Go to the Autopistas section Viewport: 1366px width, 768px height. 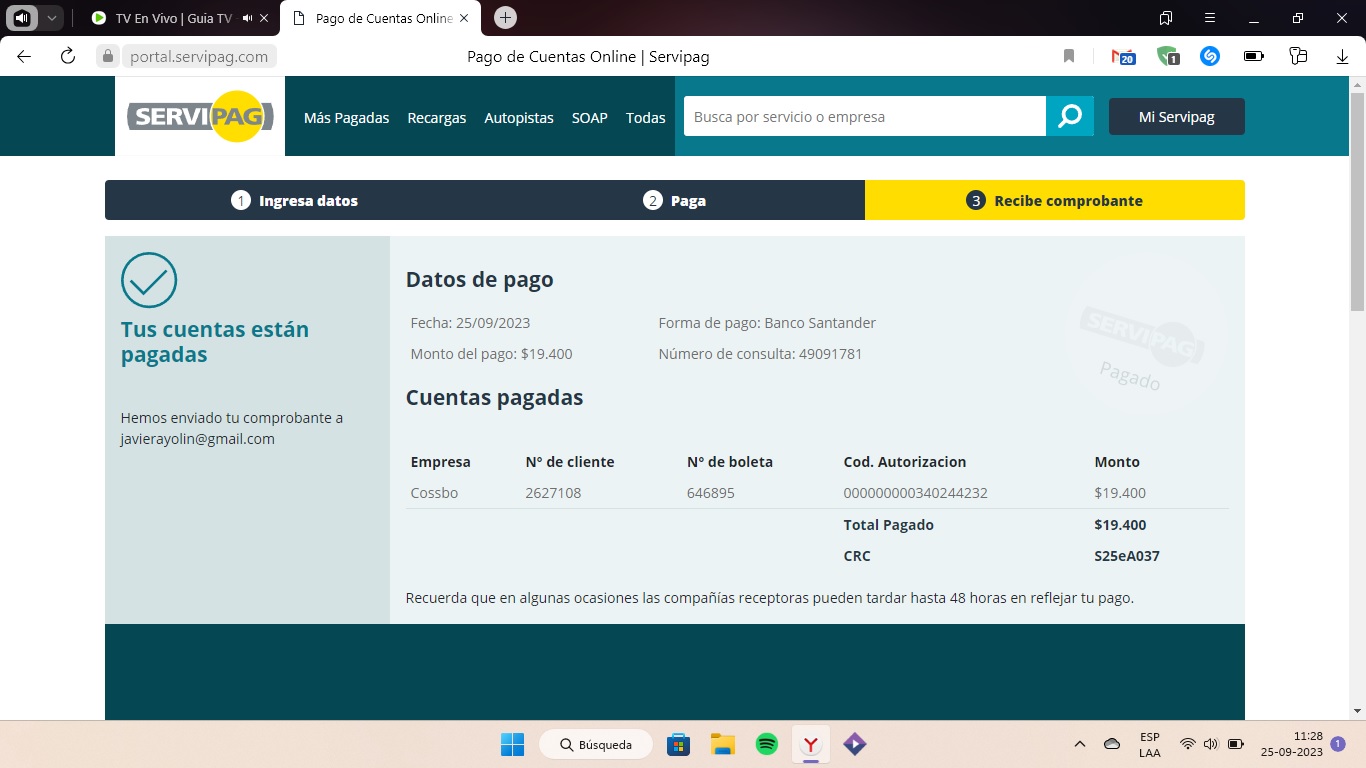pos(518,118)
